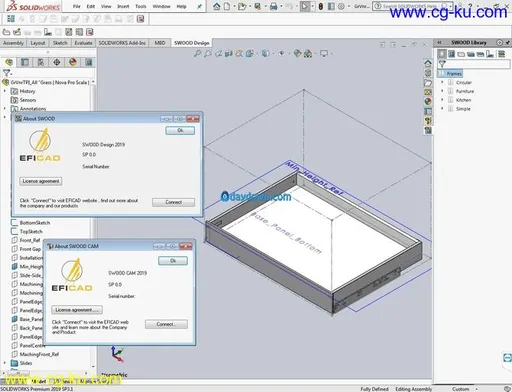The image size is (512, 392).
Task: Click the Rebuild traffic light icon
Action: point(321,6)
